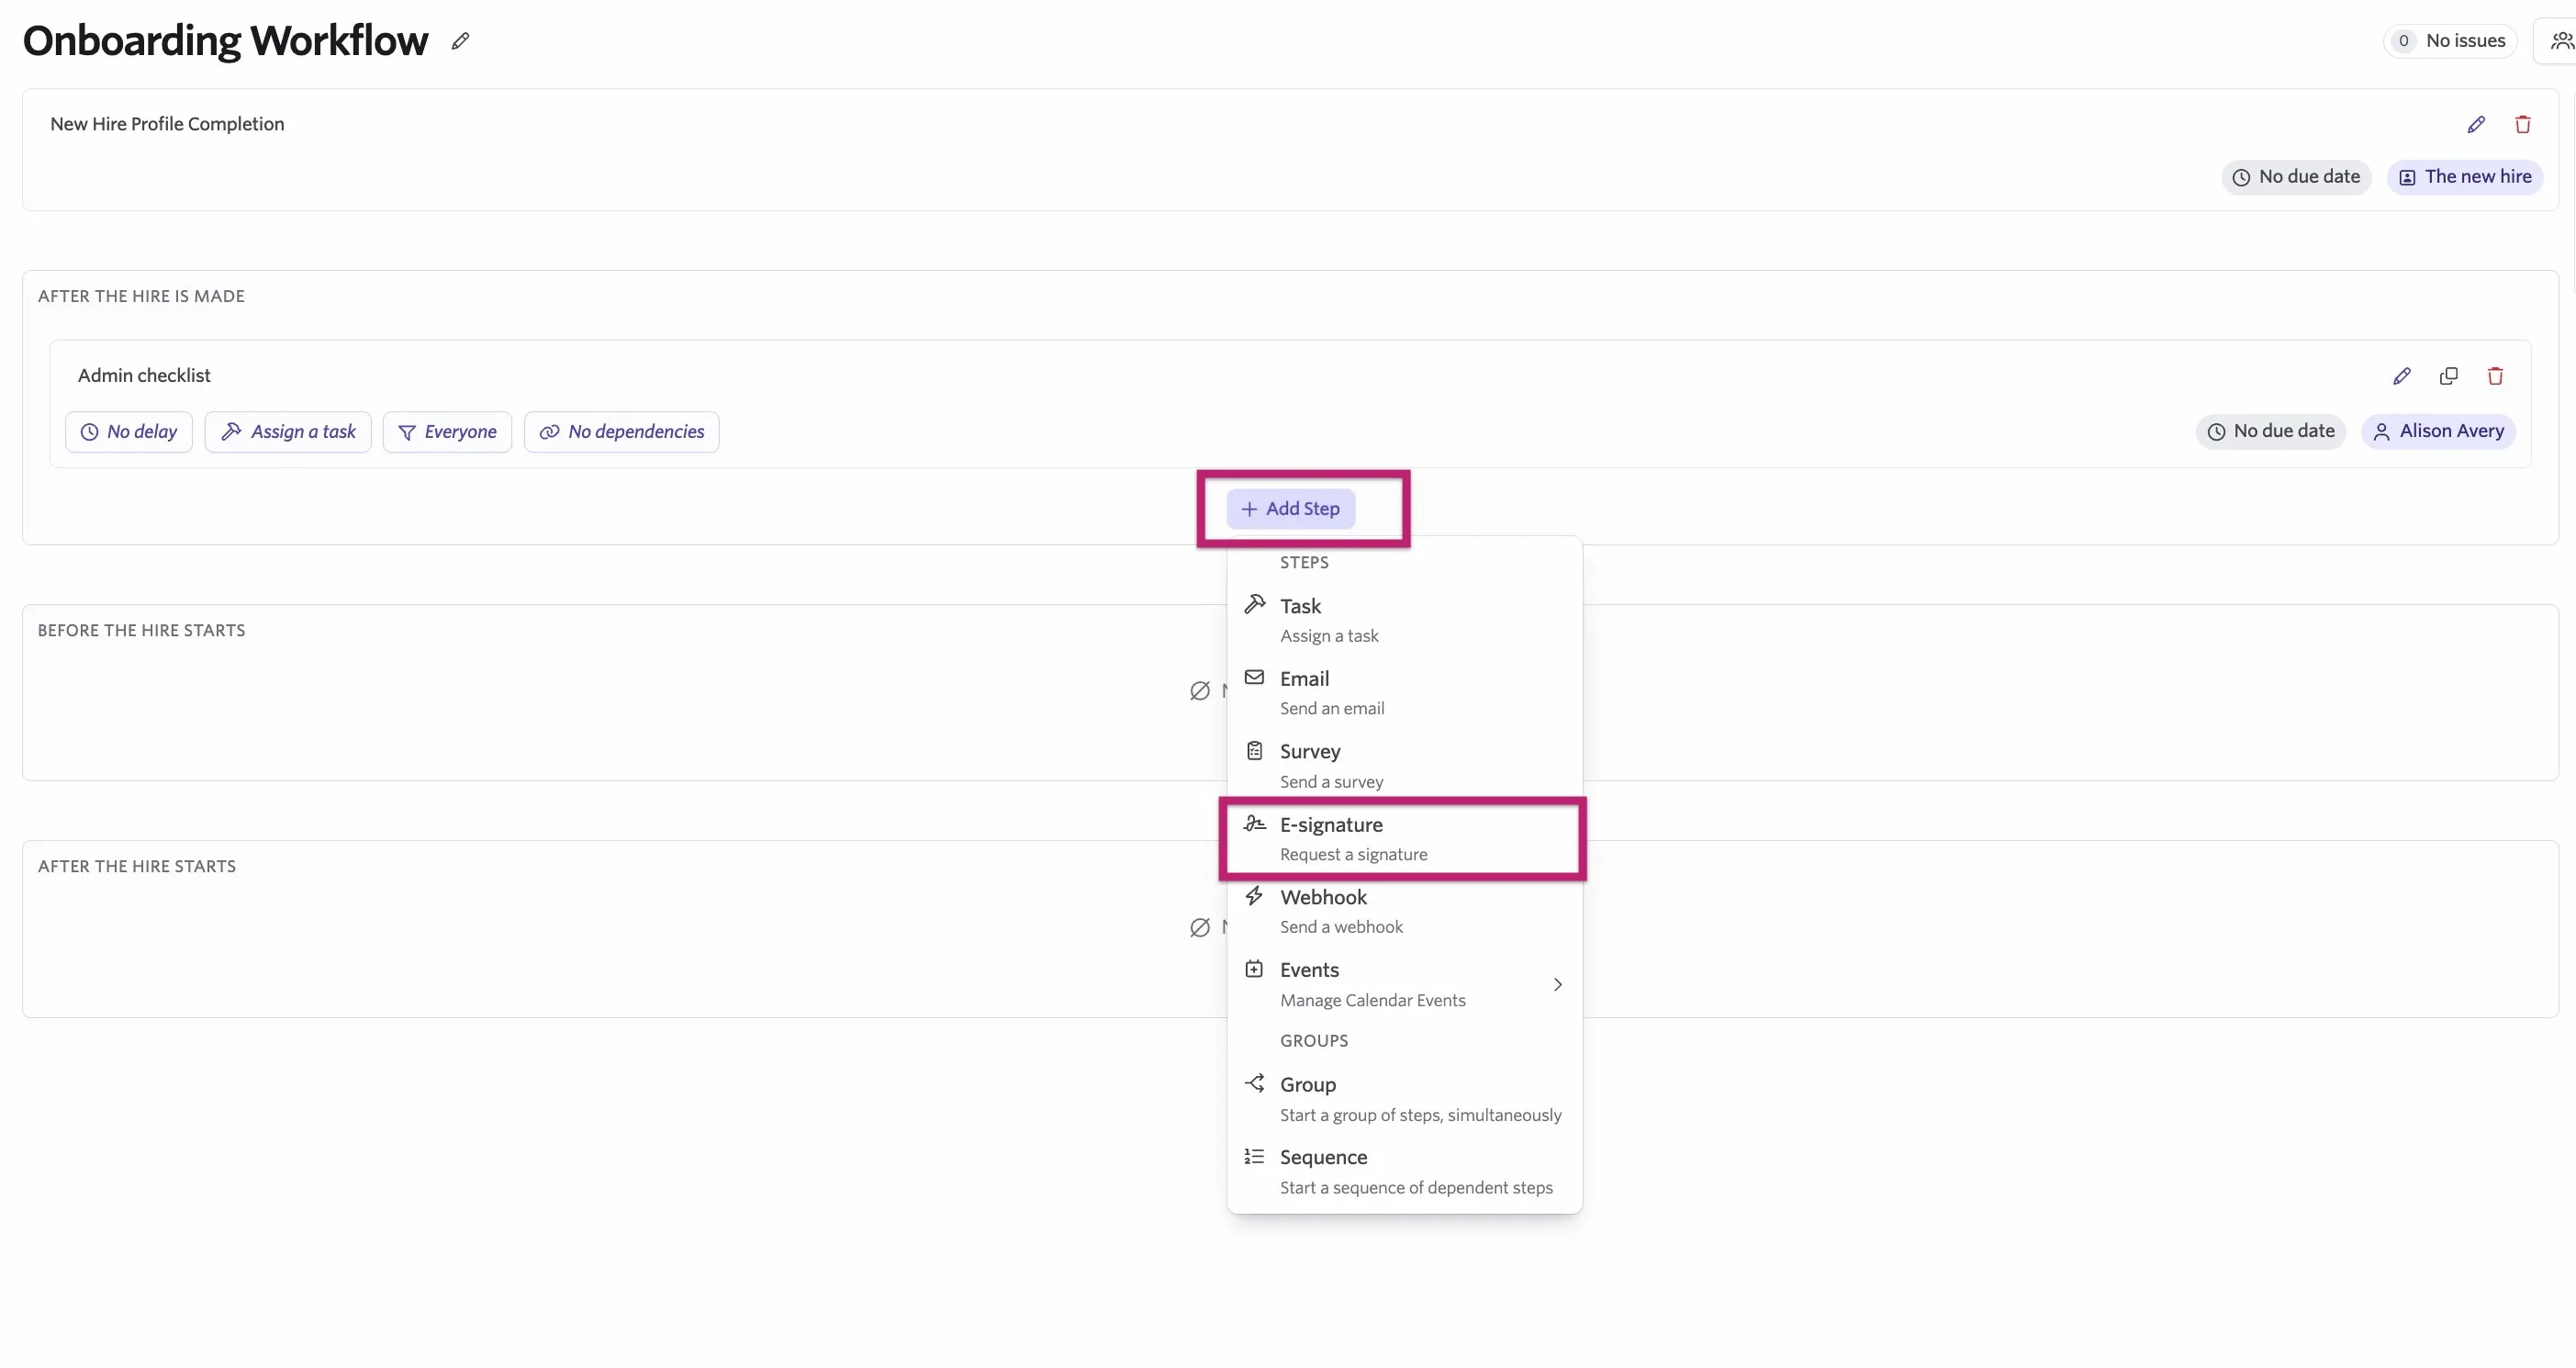The width and height of the screenshot is (2576, 1368).
Task: Select Task from the steps menu
Action: click(1405, 620)
